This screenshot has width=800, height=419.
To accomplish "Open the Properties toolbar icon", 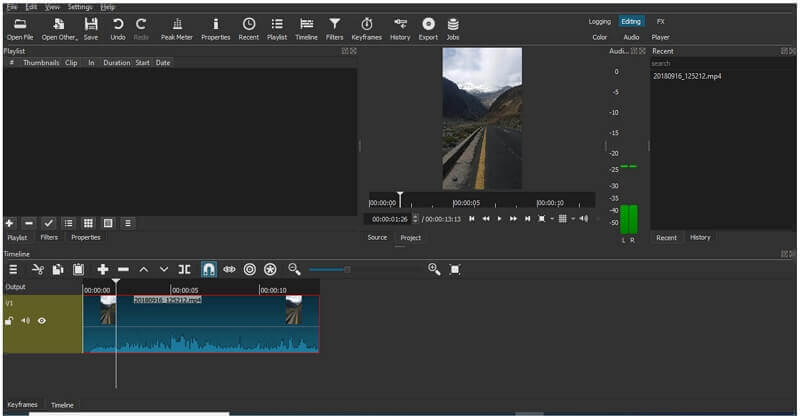I will (215, 29).
